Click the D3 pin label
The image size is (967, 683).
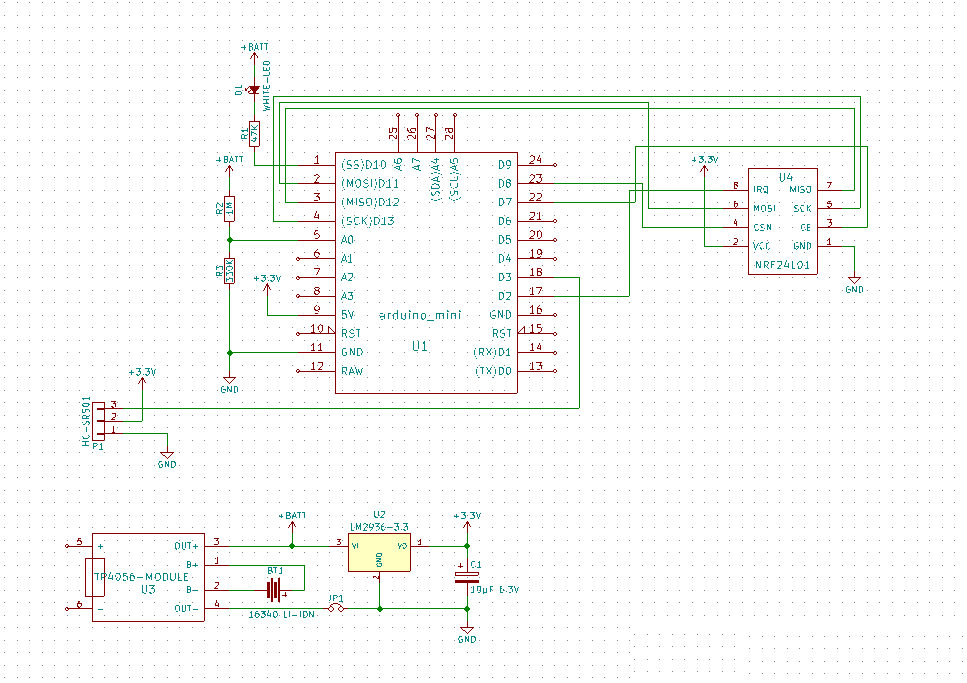[504, 278]
